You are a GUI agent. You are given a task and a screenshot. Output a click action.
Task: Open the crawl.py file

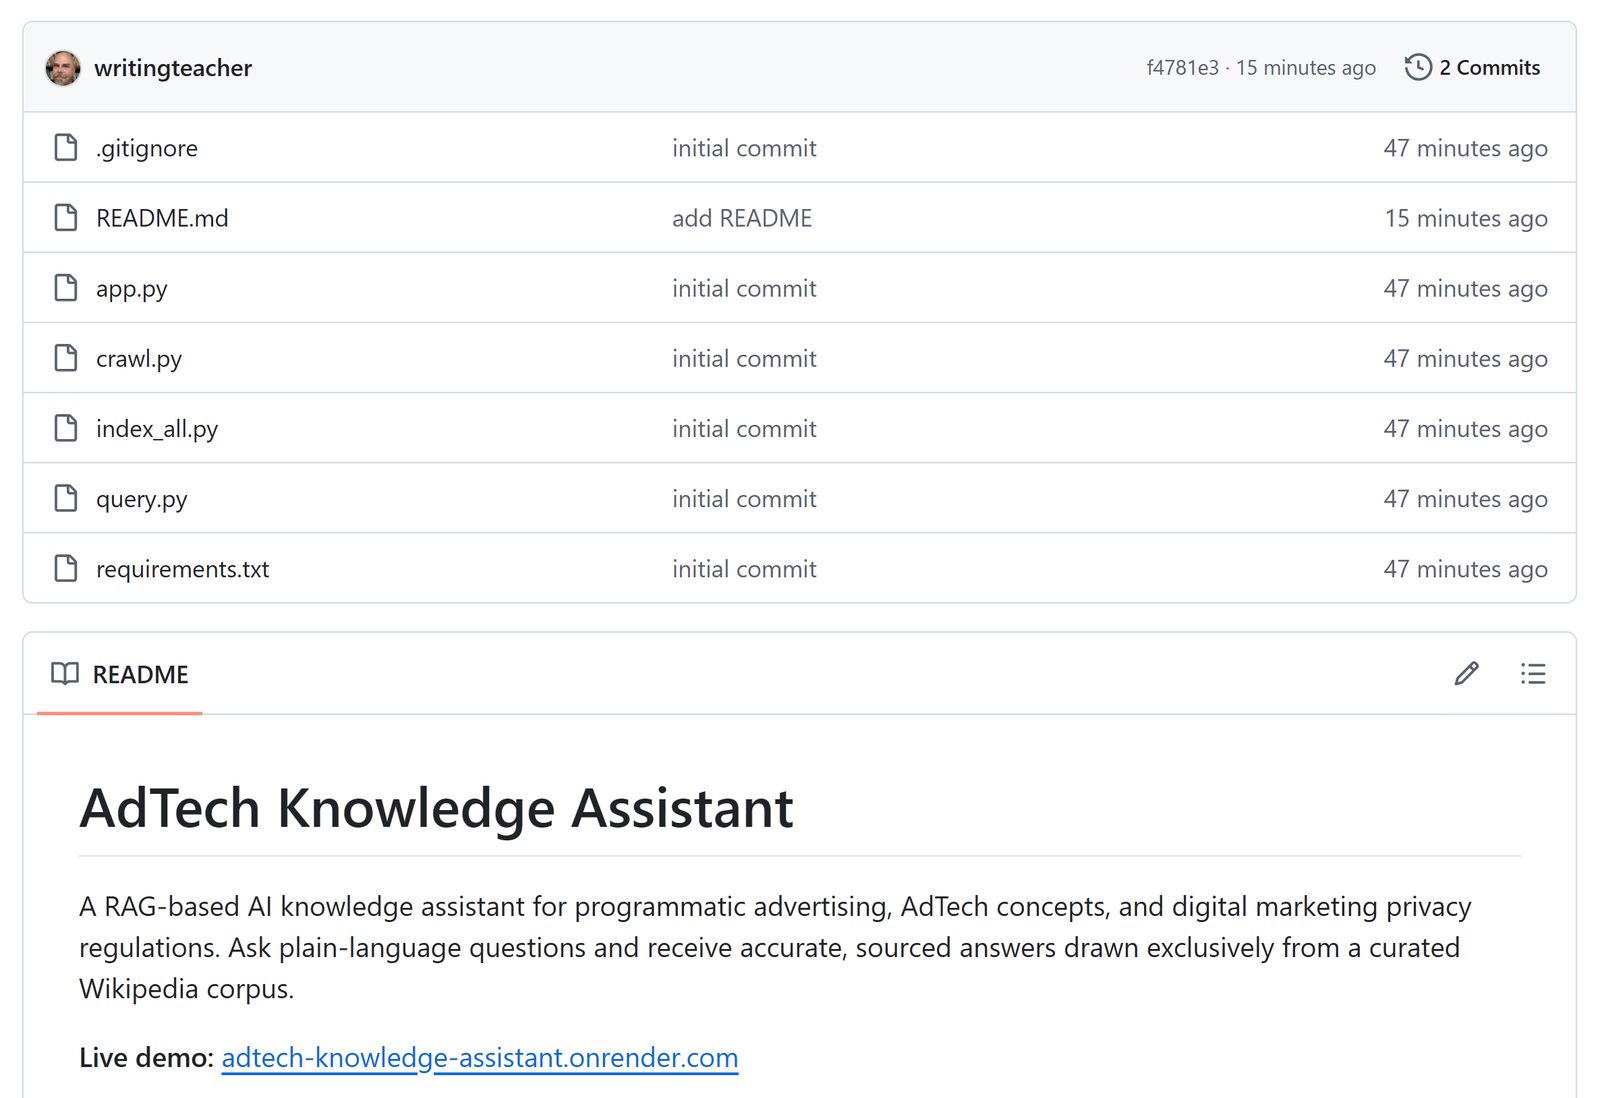point(138,358)
